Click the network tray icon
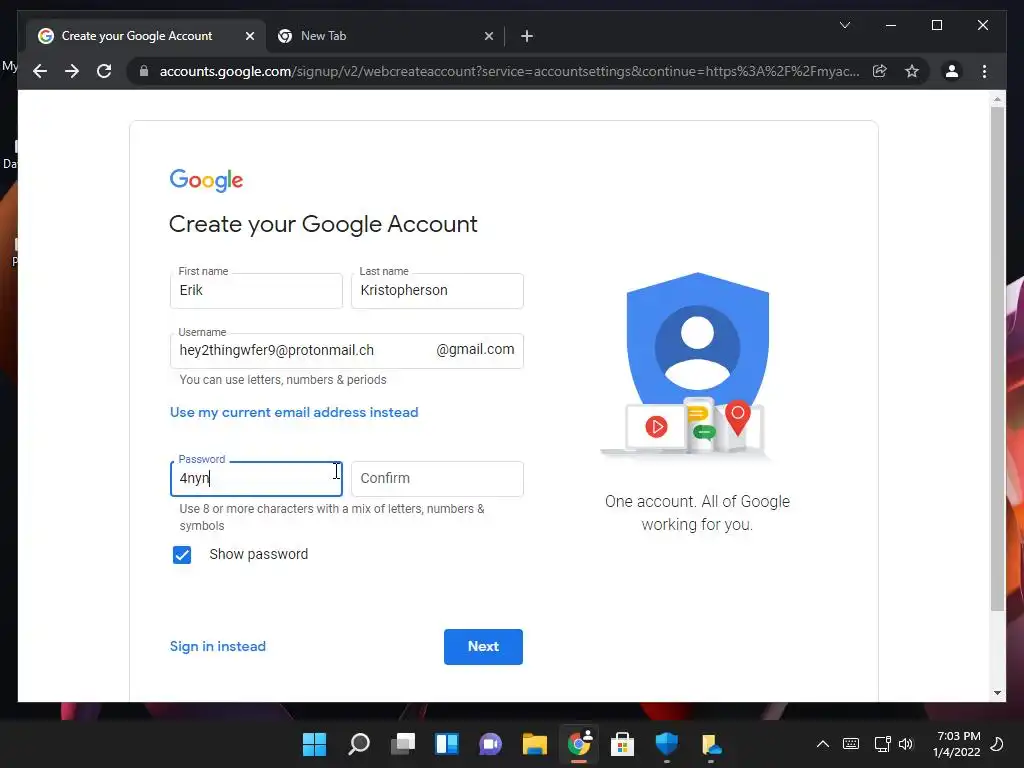The width and height of the screenshot is (1024, 768). coord(882,744)
